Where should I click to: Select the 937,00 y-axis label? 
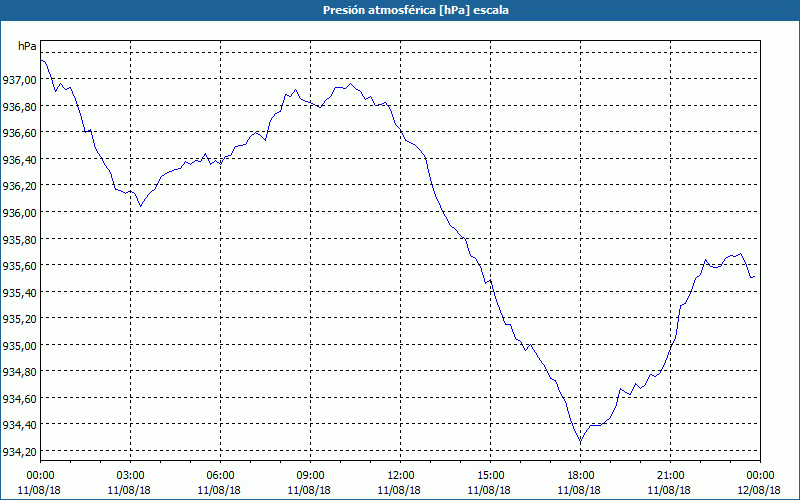[19, 80]
